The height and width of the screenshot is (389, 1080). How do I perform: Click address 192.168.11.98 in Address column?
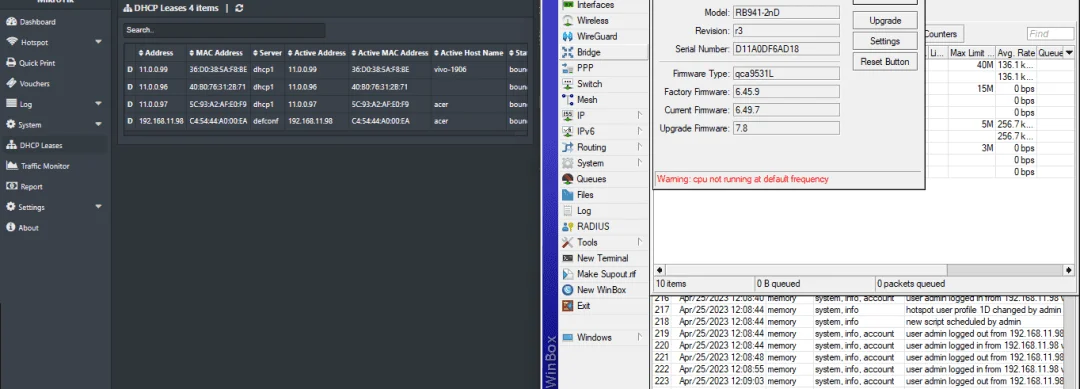coord(161,120)
